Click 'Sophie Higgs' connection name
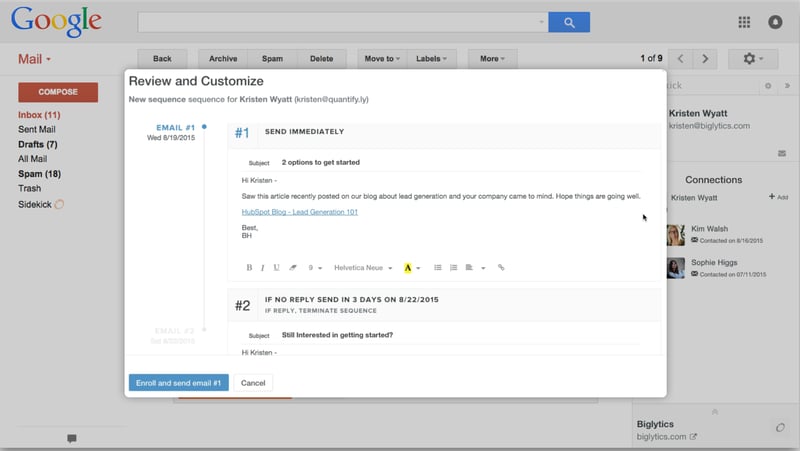800x451 pixels. [x=714, y=262]
